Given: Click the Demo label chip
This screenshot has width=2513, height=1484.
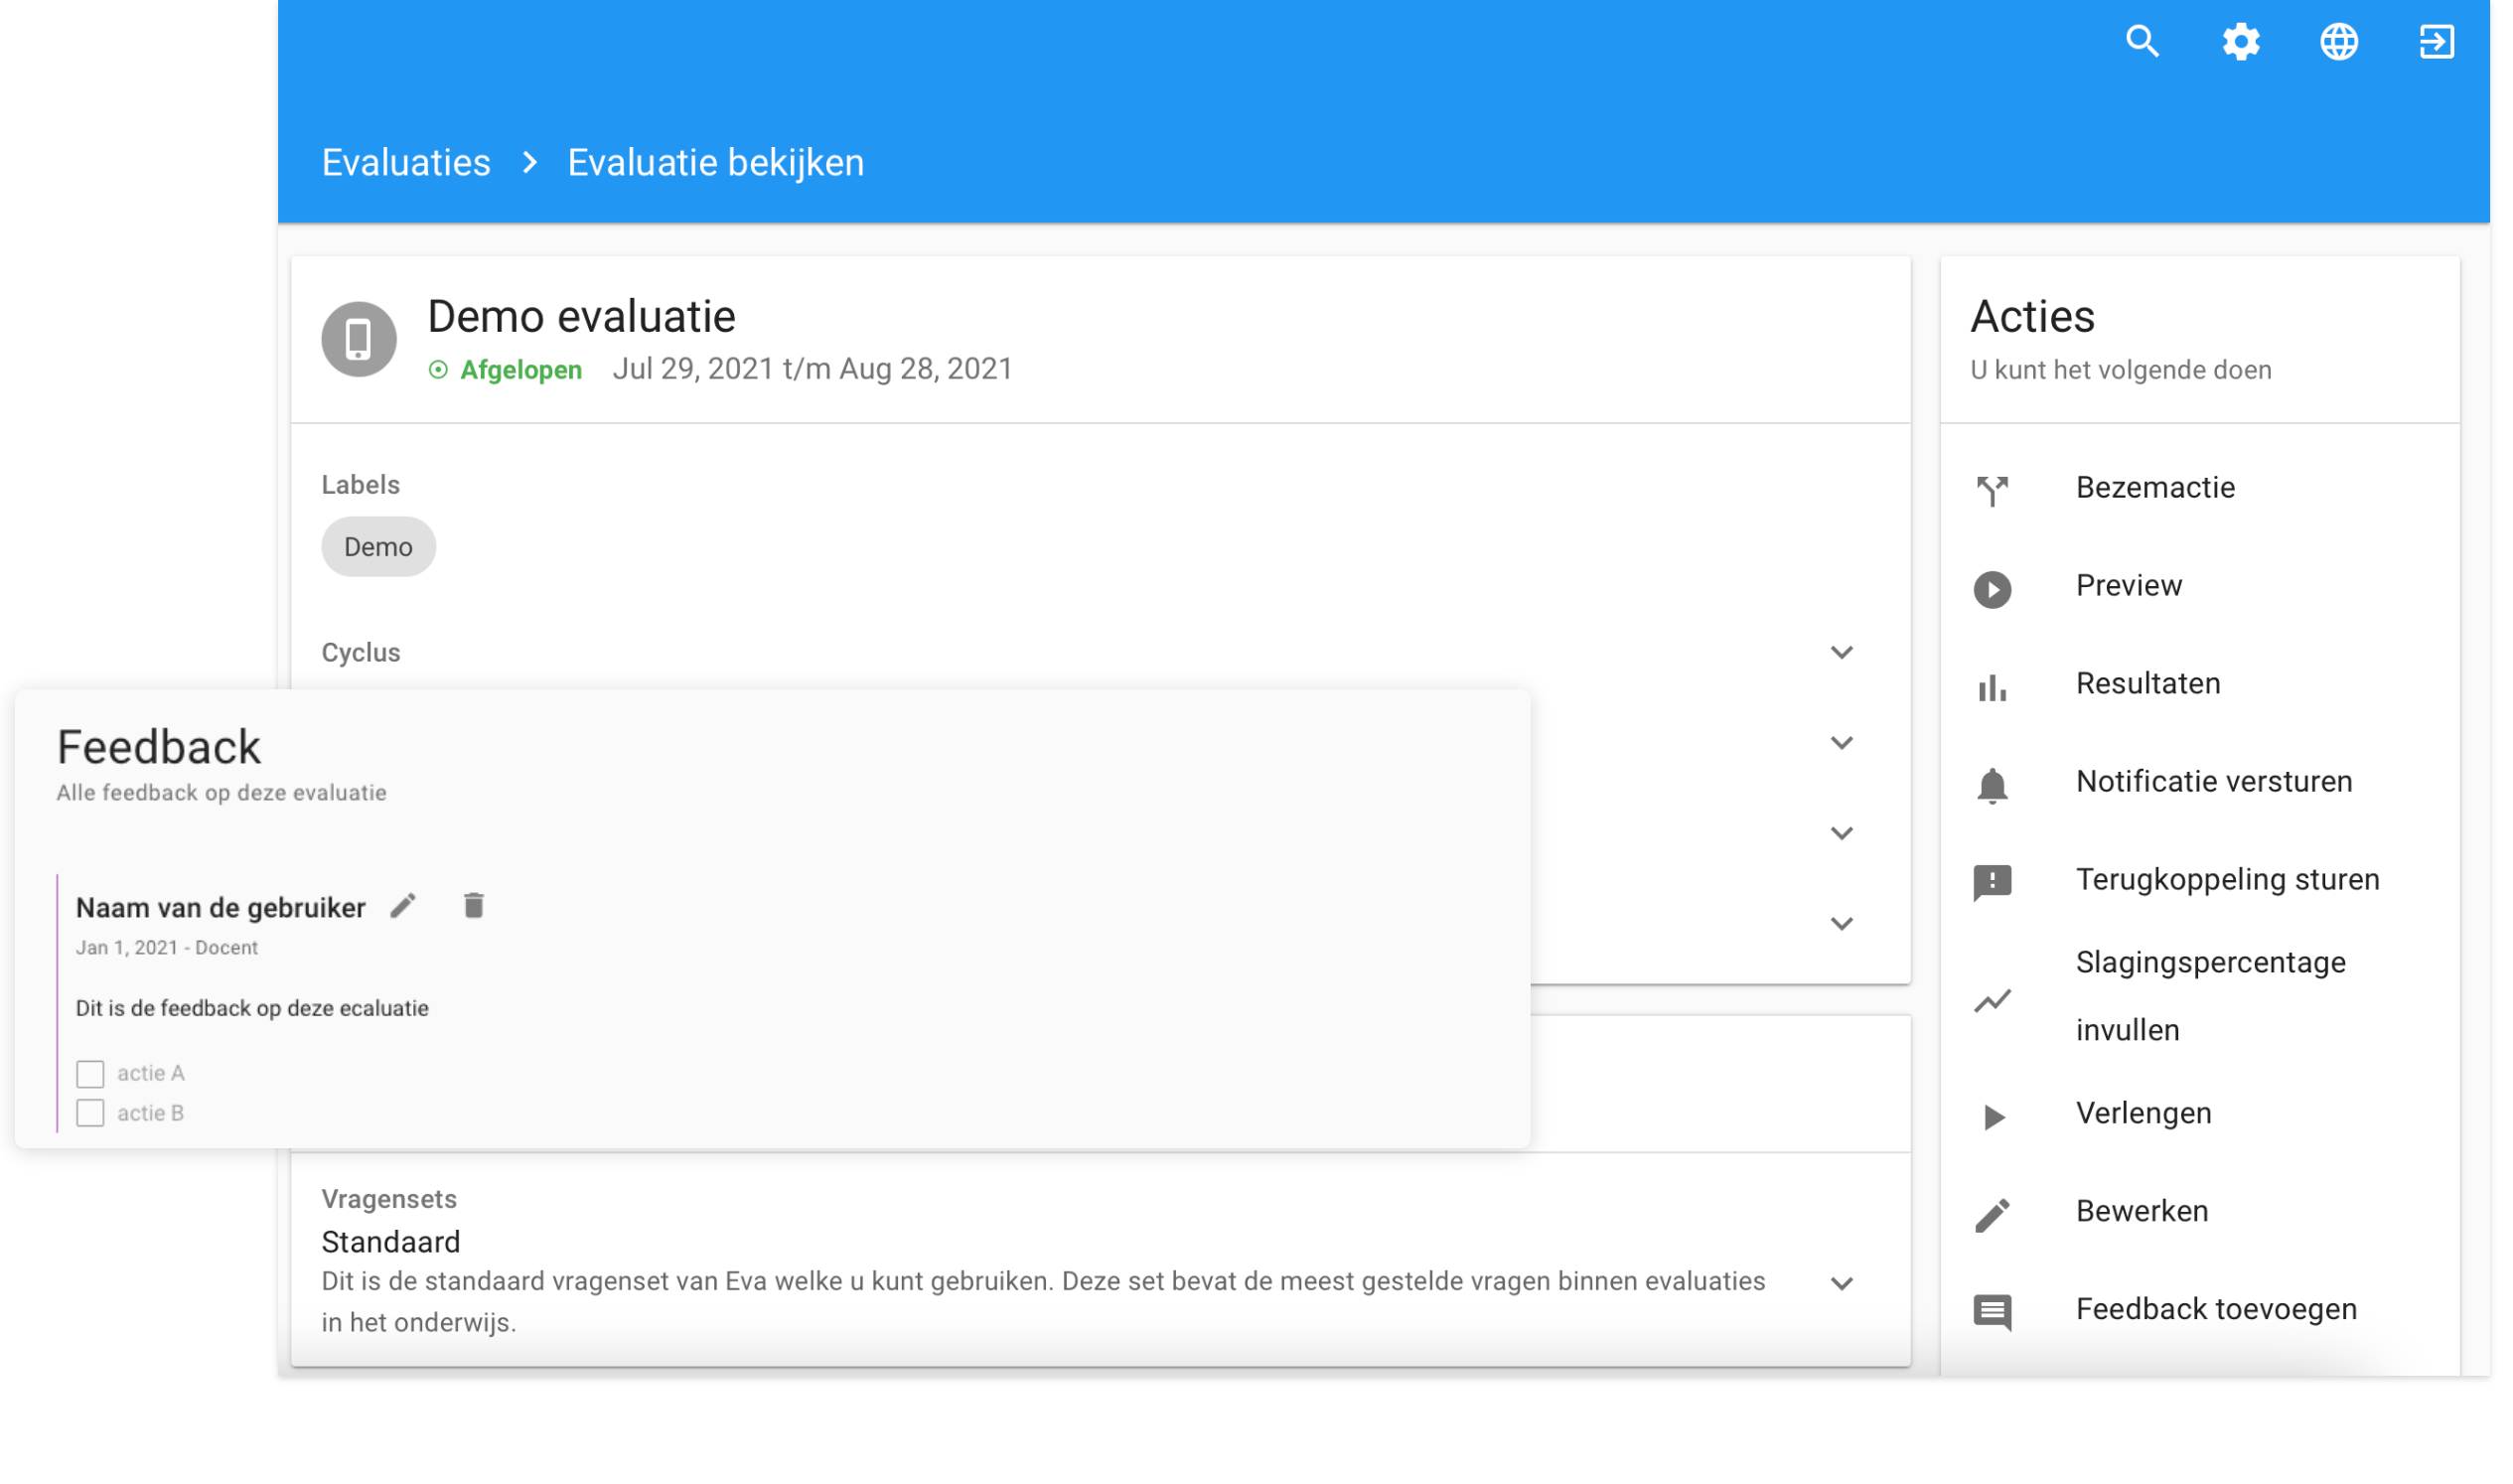Looking at the screenshot, I should (x=378, y=547).
